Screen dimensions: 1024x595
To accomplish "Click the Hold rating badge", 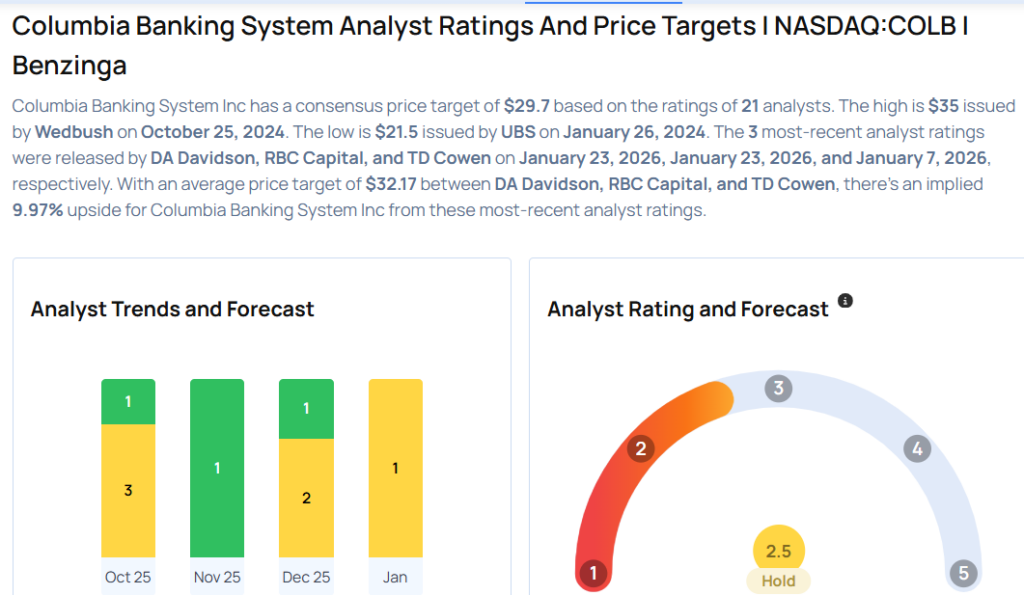I will pyautogui.click(x=778, y=581).
